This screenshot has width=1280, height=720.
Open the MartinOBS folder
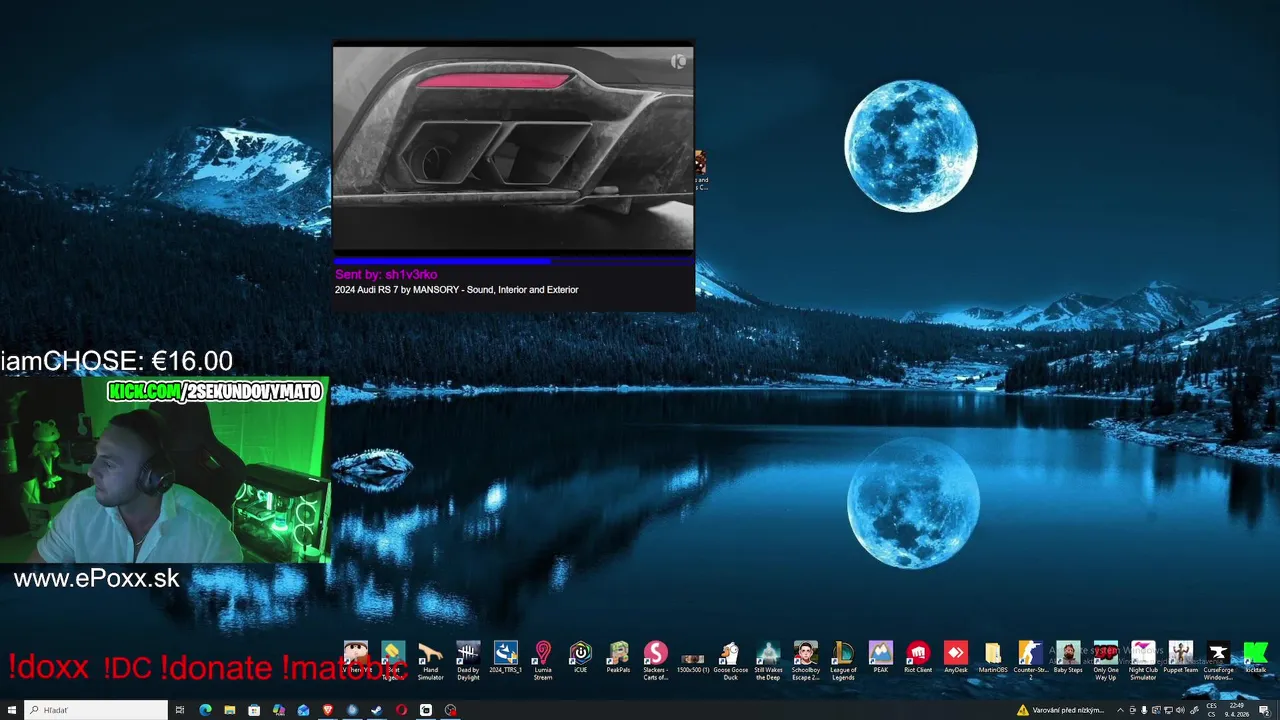click(x=993, y=658)
